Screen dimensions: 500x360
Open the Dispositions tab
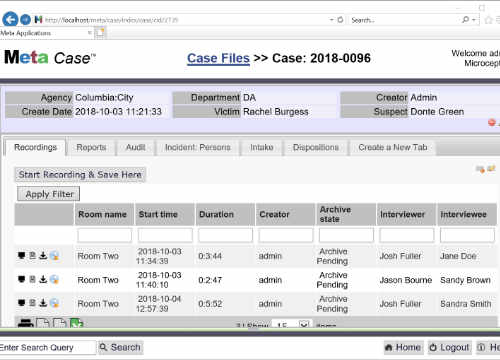point(316,147)
